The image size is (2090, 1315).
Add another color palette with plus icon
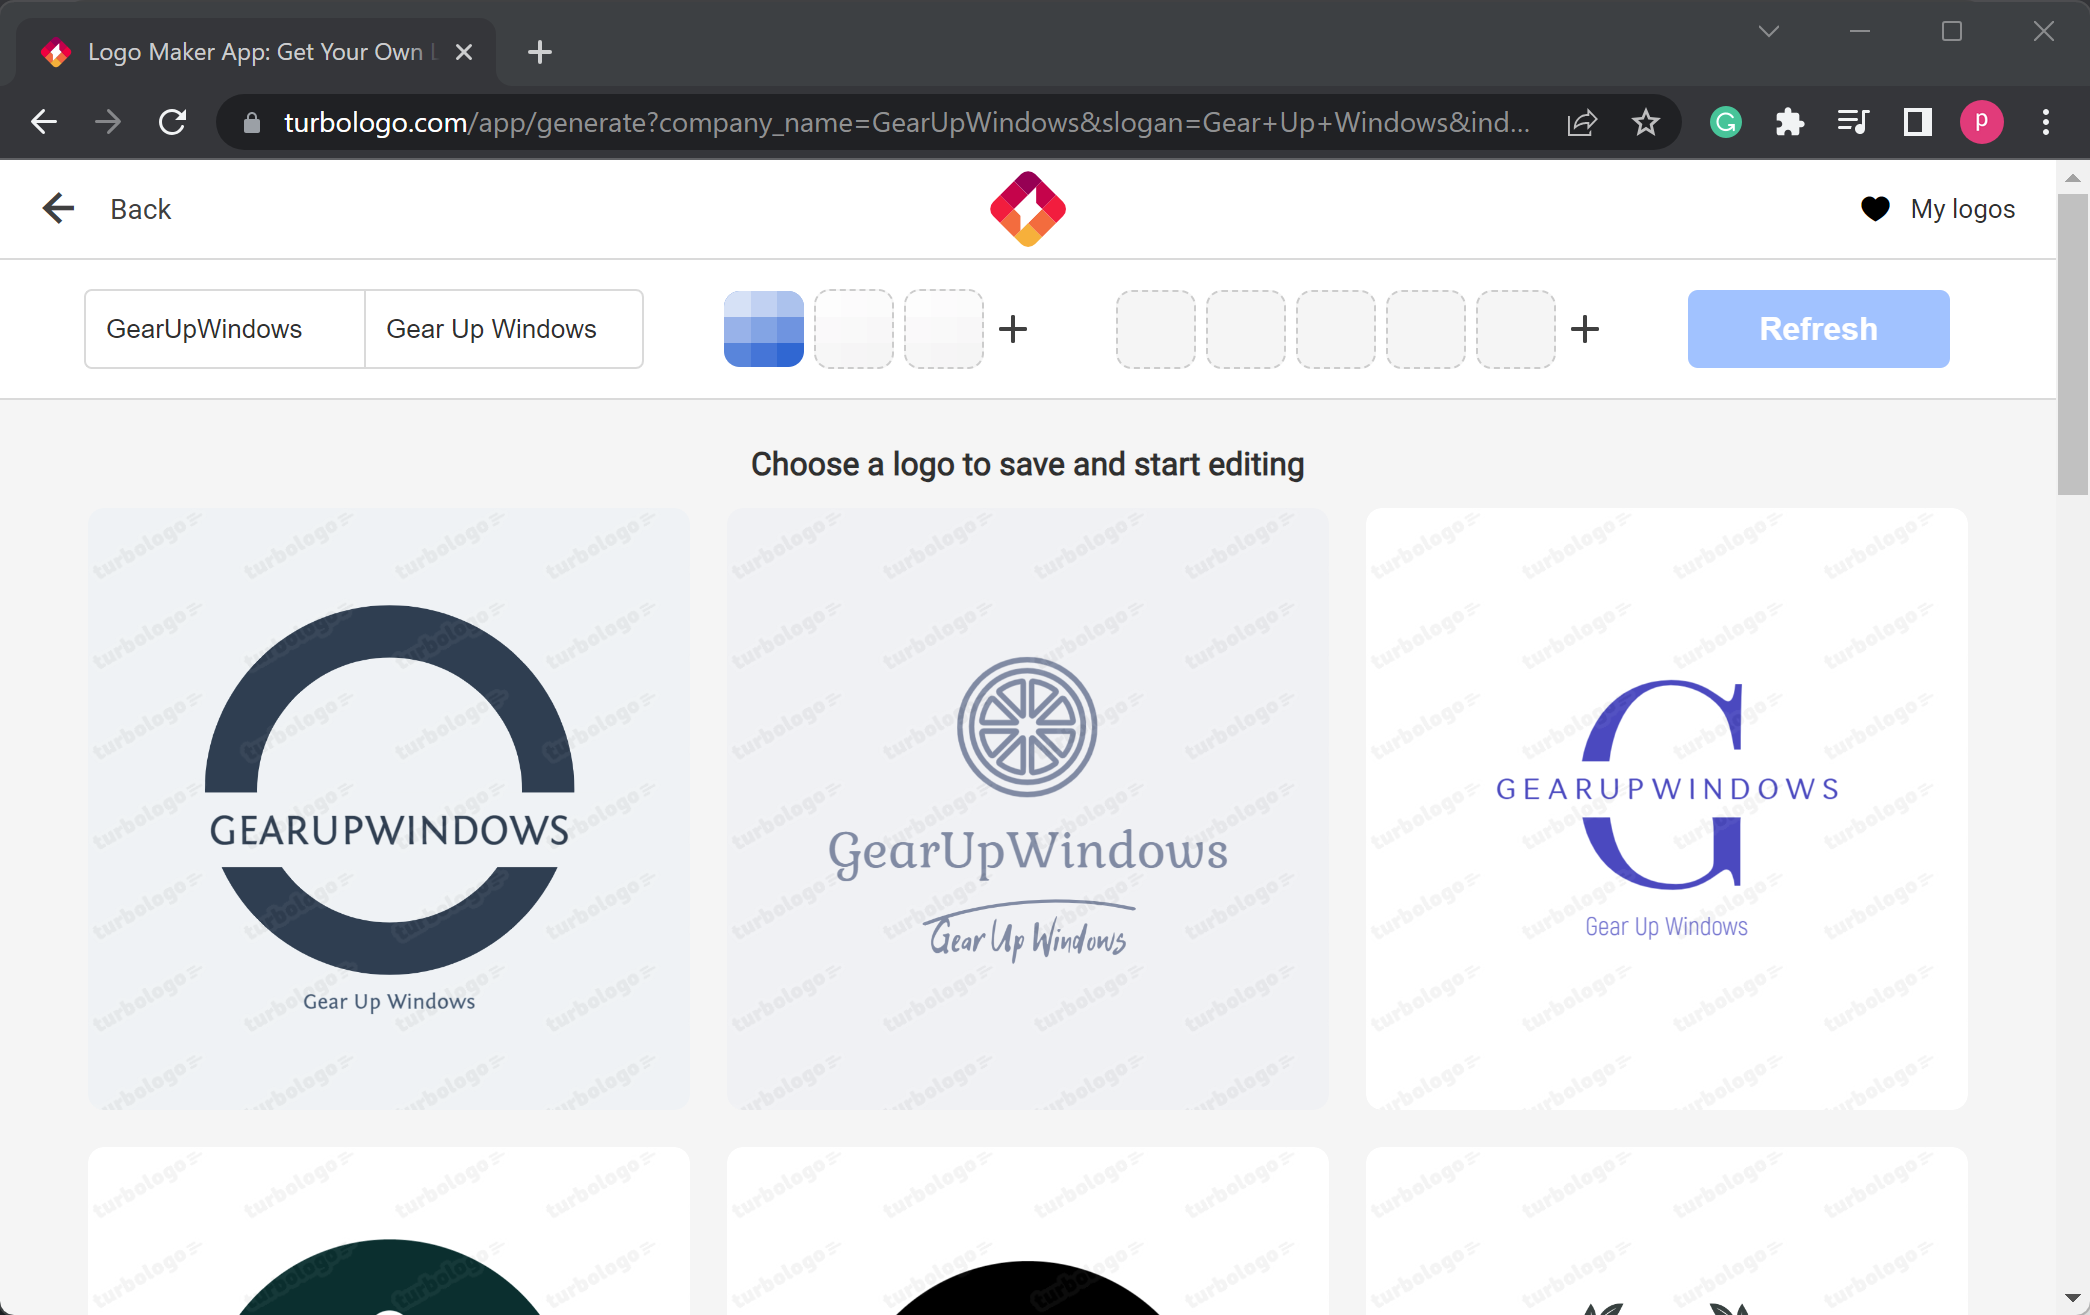1013,329
